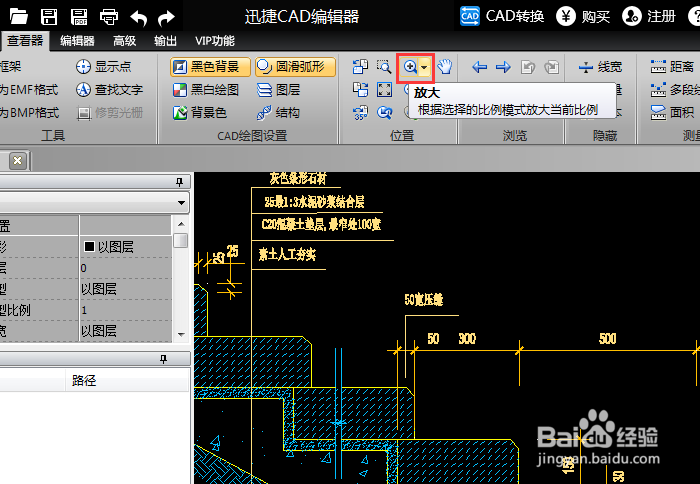Screen dimensions: 700x484
Task: Open 背景色 background color picker
Action: coord(200,113)
